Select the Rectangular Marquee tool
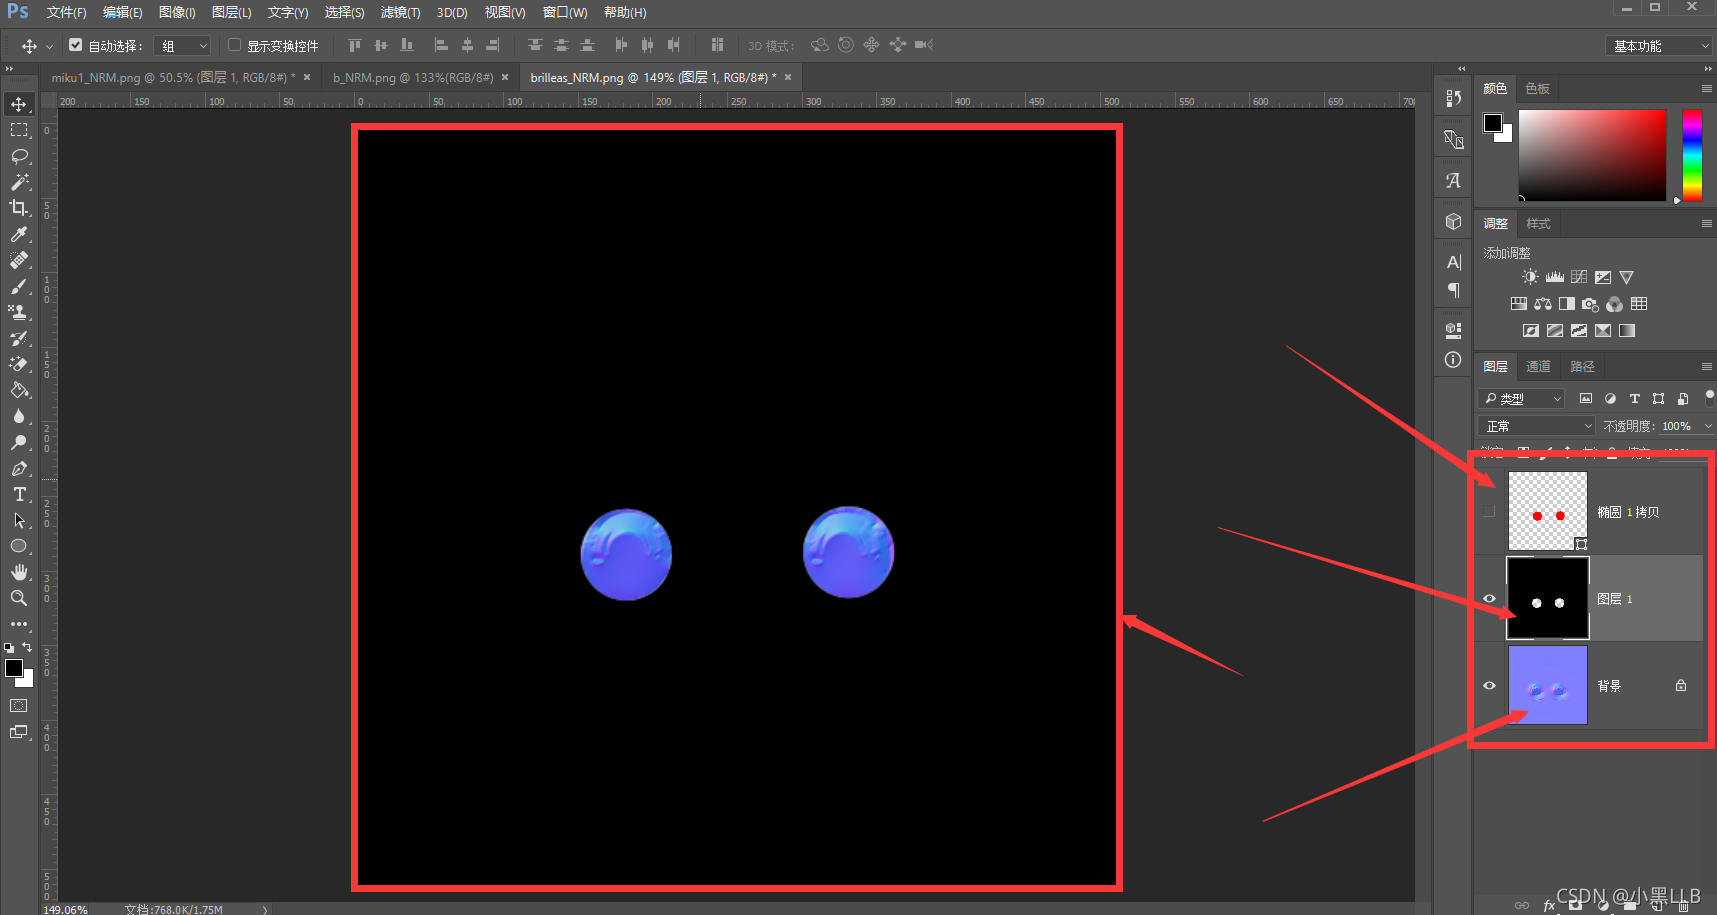The image size is (1717, 915). (19, 130)
